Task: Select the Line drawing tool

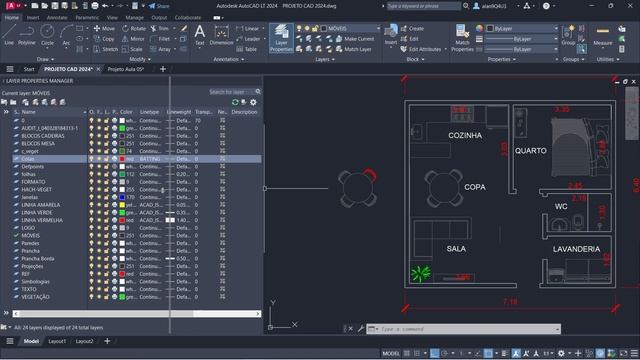Action: click(9, 35)
